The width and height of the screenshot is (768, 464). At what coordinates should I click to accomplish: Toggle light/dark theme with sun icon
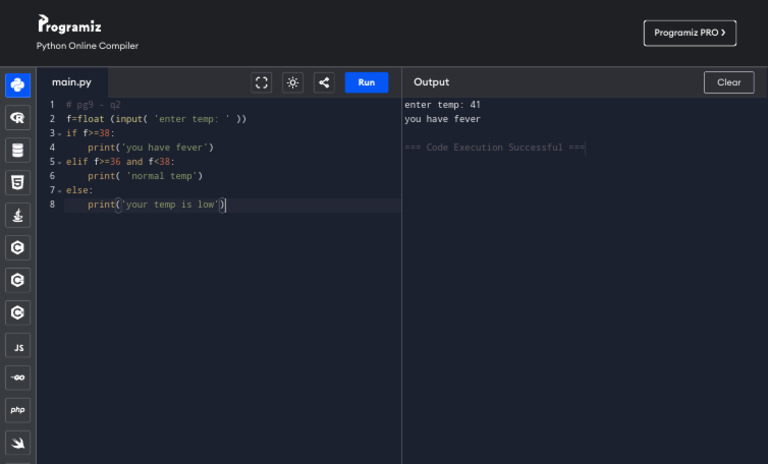click(x=292, y=83)
